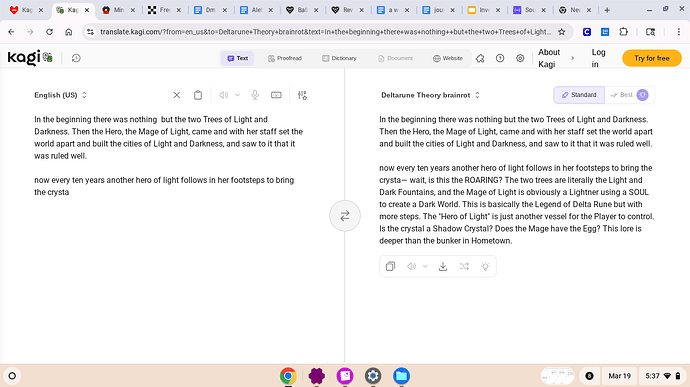
Task: Switch to the Inv browser tab
Action: [x=483, y=10]
